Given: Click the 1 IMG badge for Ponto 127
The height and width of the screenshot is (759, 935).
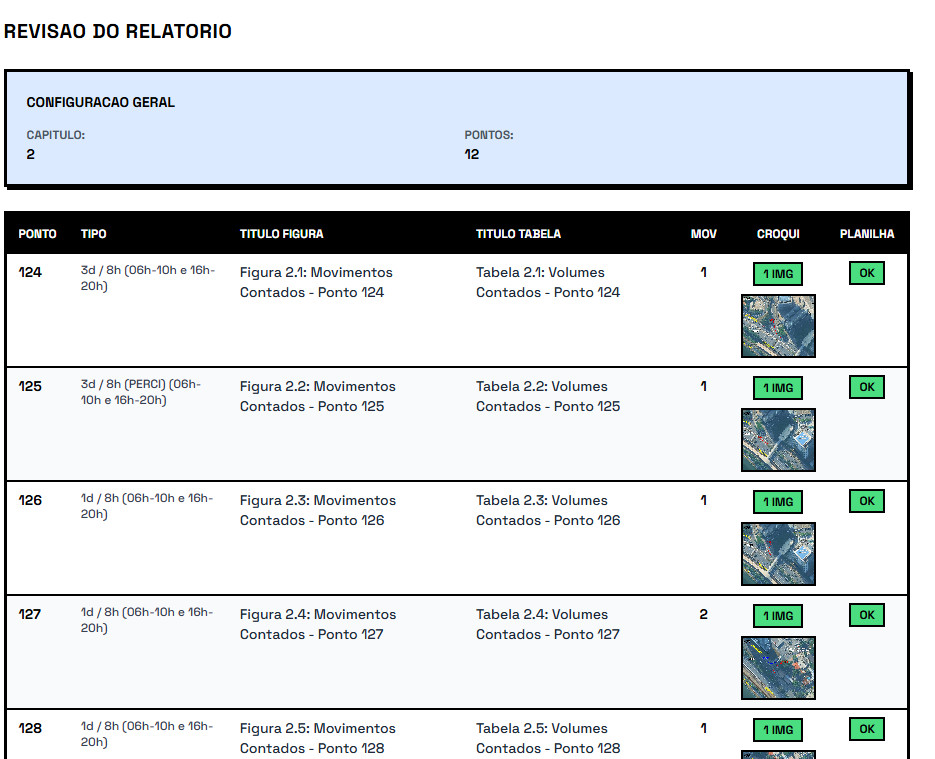Looking at the screenshot, I should point(778,615).
